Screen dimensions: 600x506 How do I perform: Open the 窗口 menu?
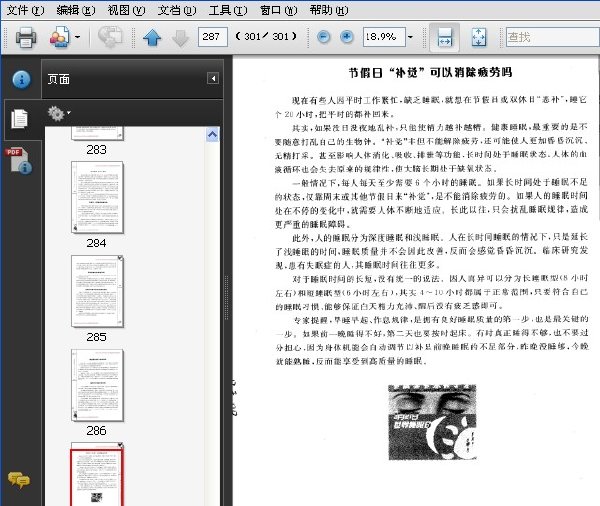(279, 10)
